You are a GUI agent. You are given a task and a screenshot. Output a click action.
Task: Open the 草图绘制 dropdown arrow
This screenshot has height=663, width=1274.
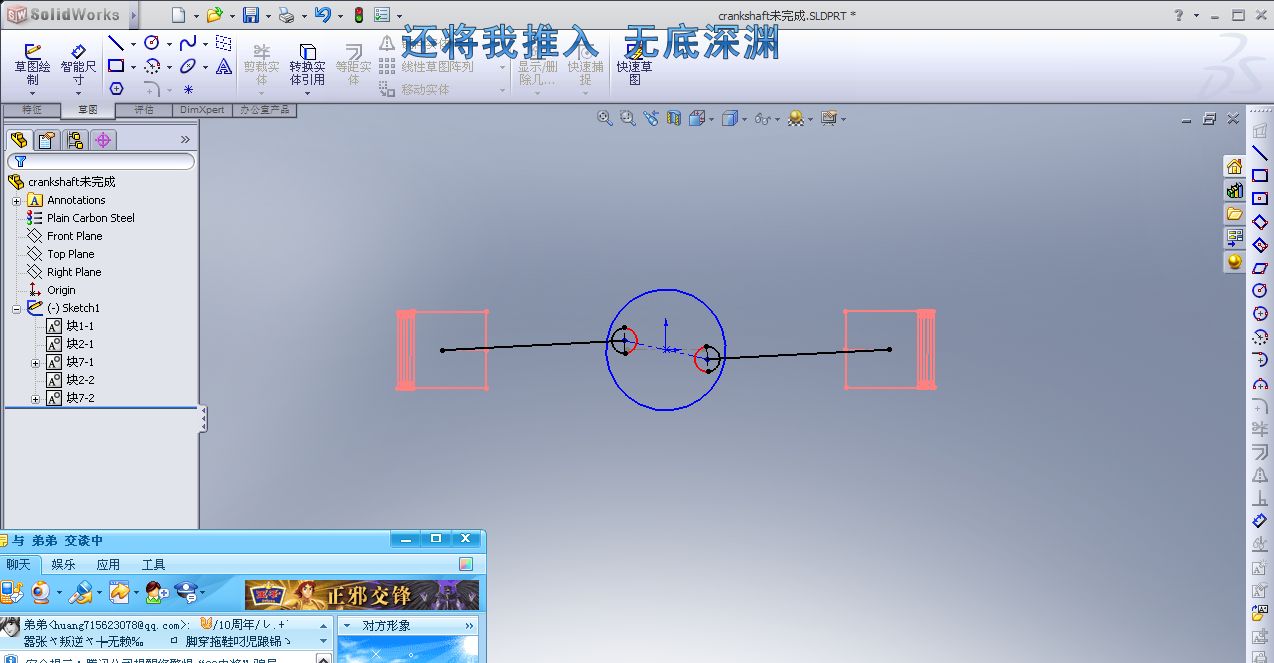[33, 94]
